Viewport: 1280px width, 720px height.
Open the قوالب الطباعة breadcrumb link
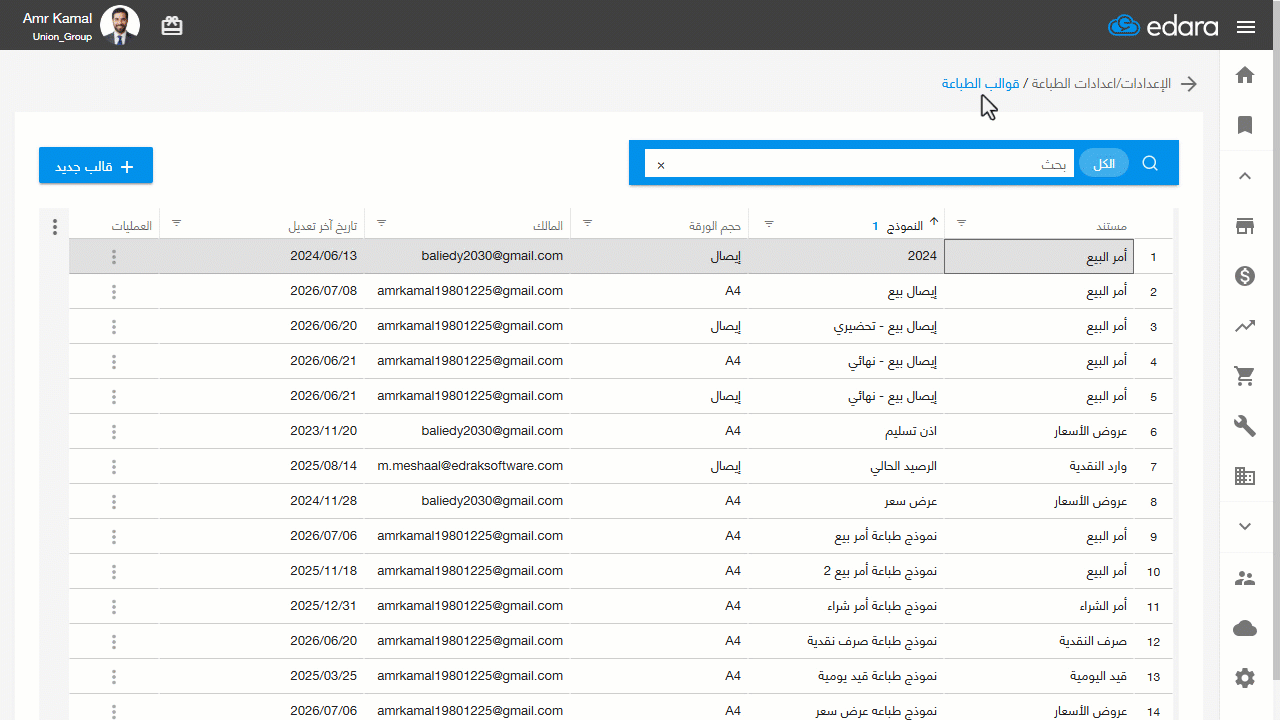point(980,83)
